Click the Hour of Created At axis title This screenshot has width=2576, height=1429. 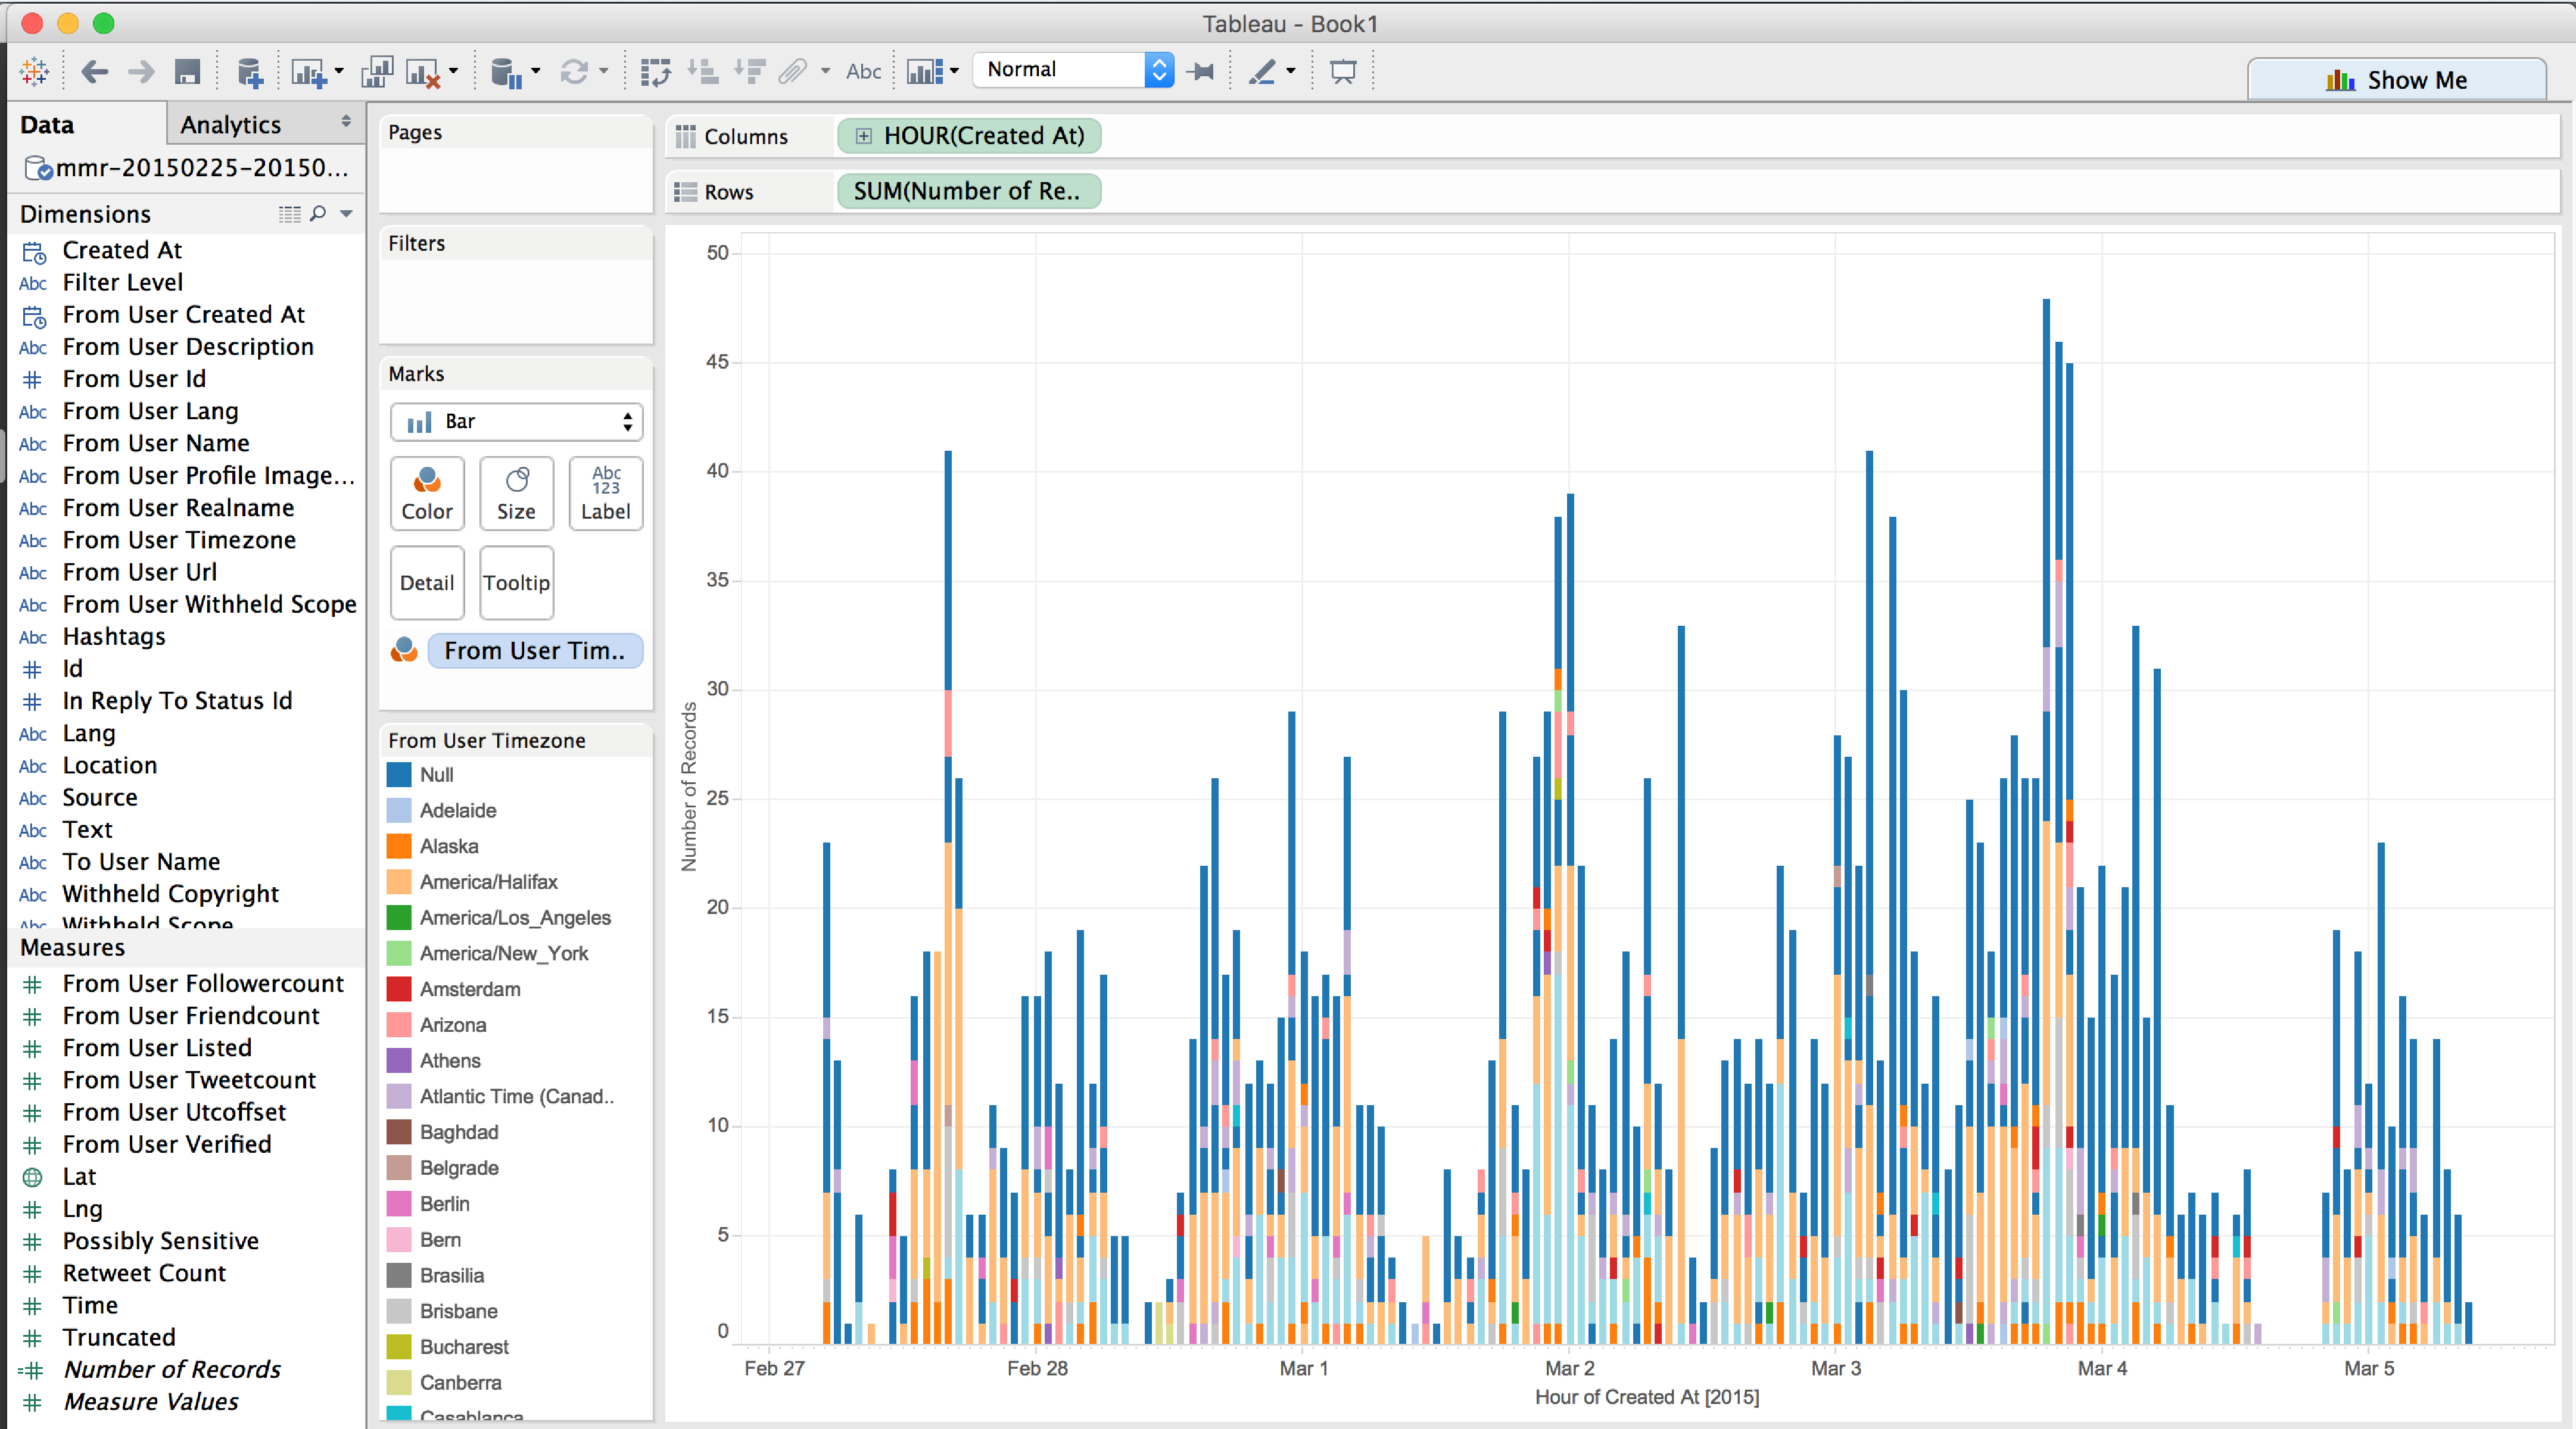1647,1398
